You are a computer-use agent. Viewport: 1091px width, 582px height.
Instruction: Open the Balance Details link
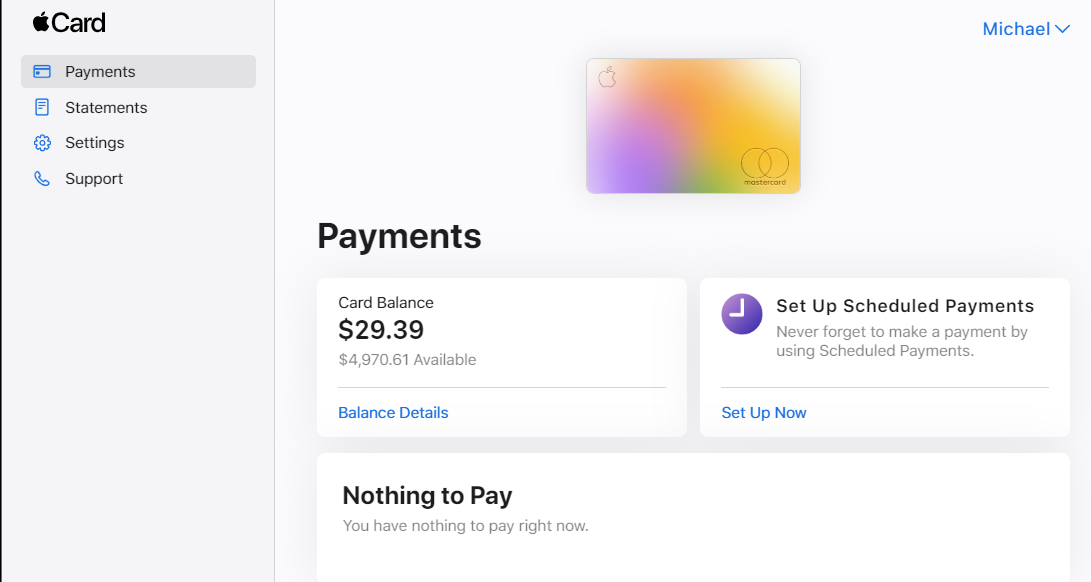[393, 413]
